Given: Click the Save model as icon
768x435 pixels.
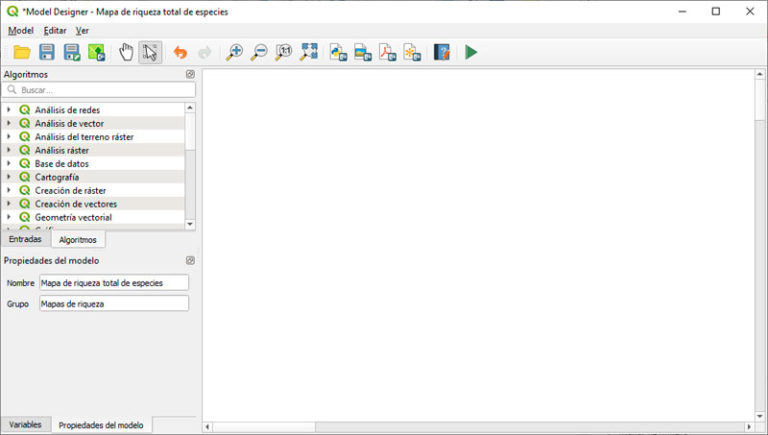Looking at the screenshot, I should click(72, 52).
